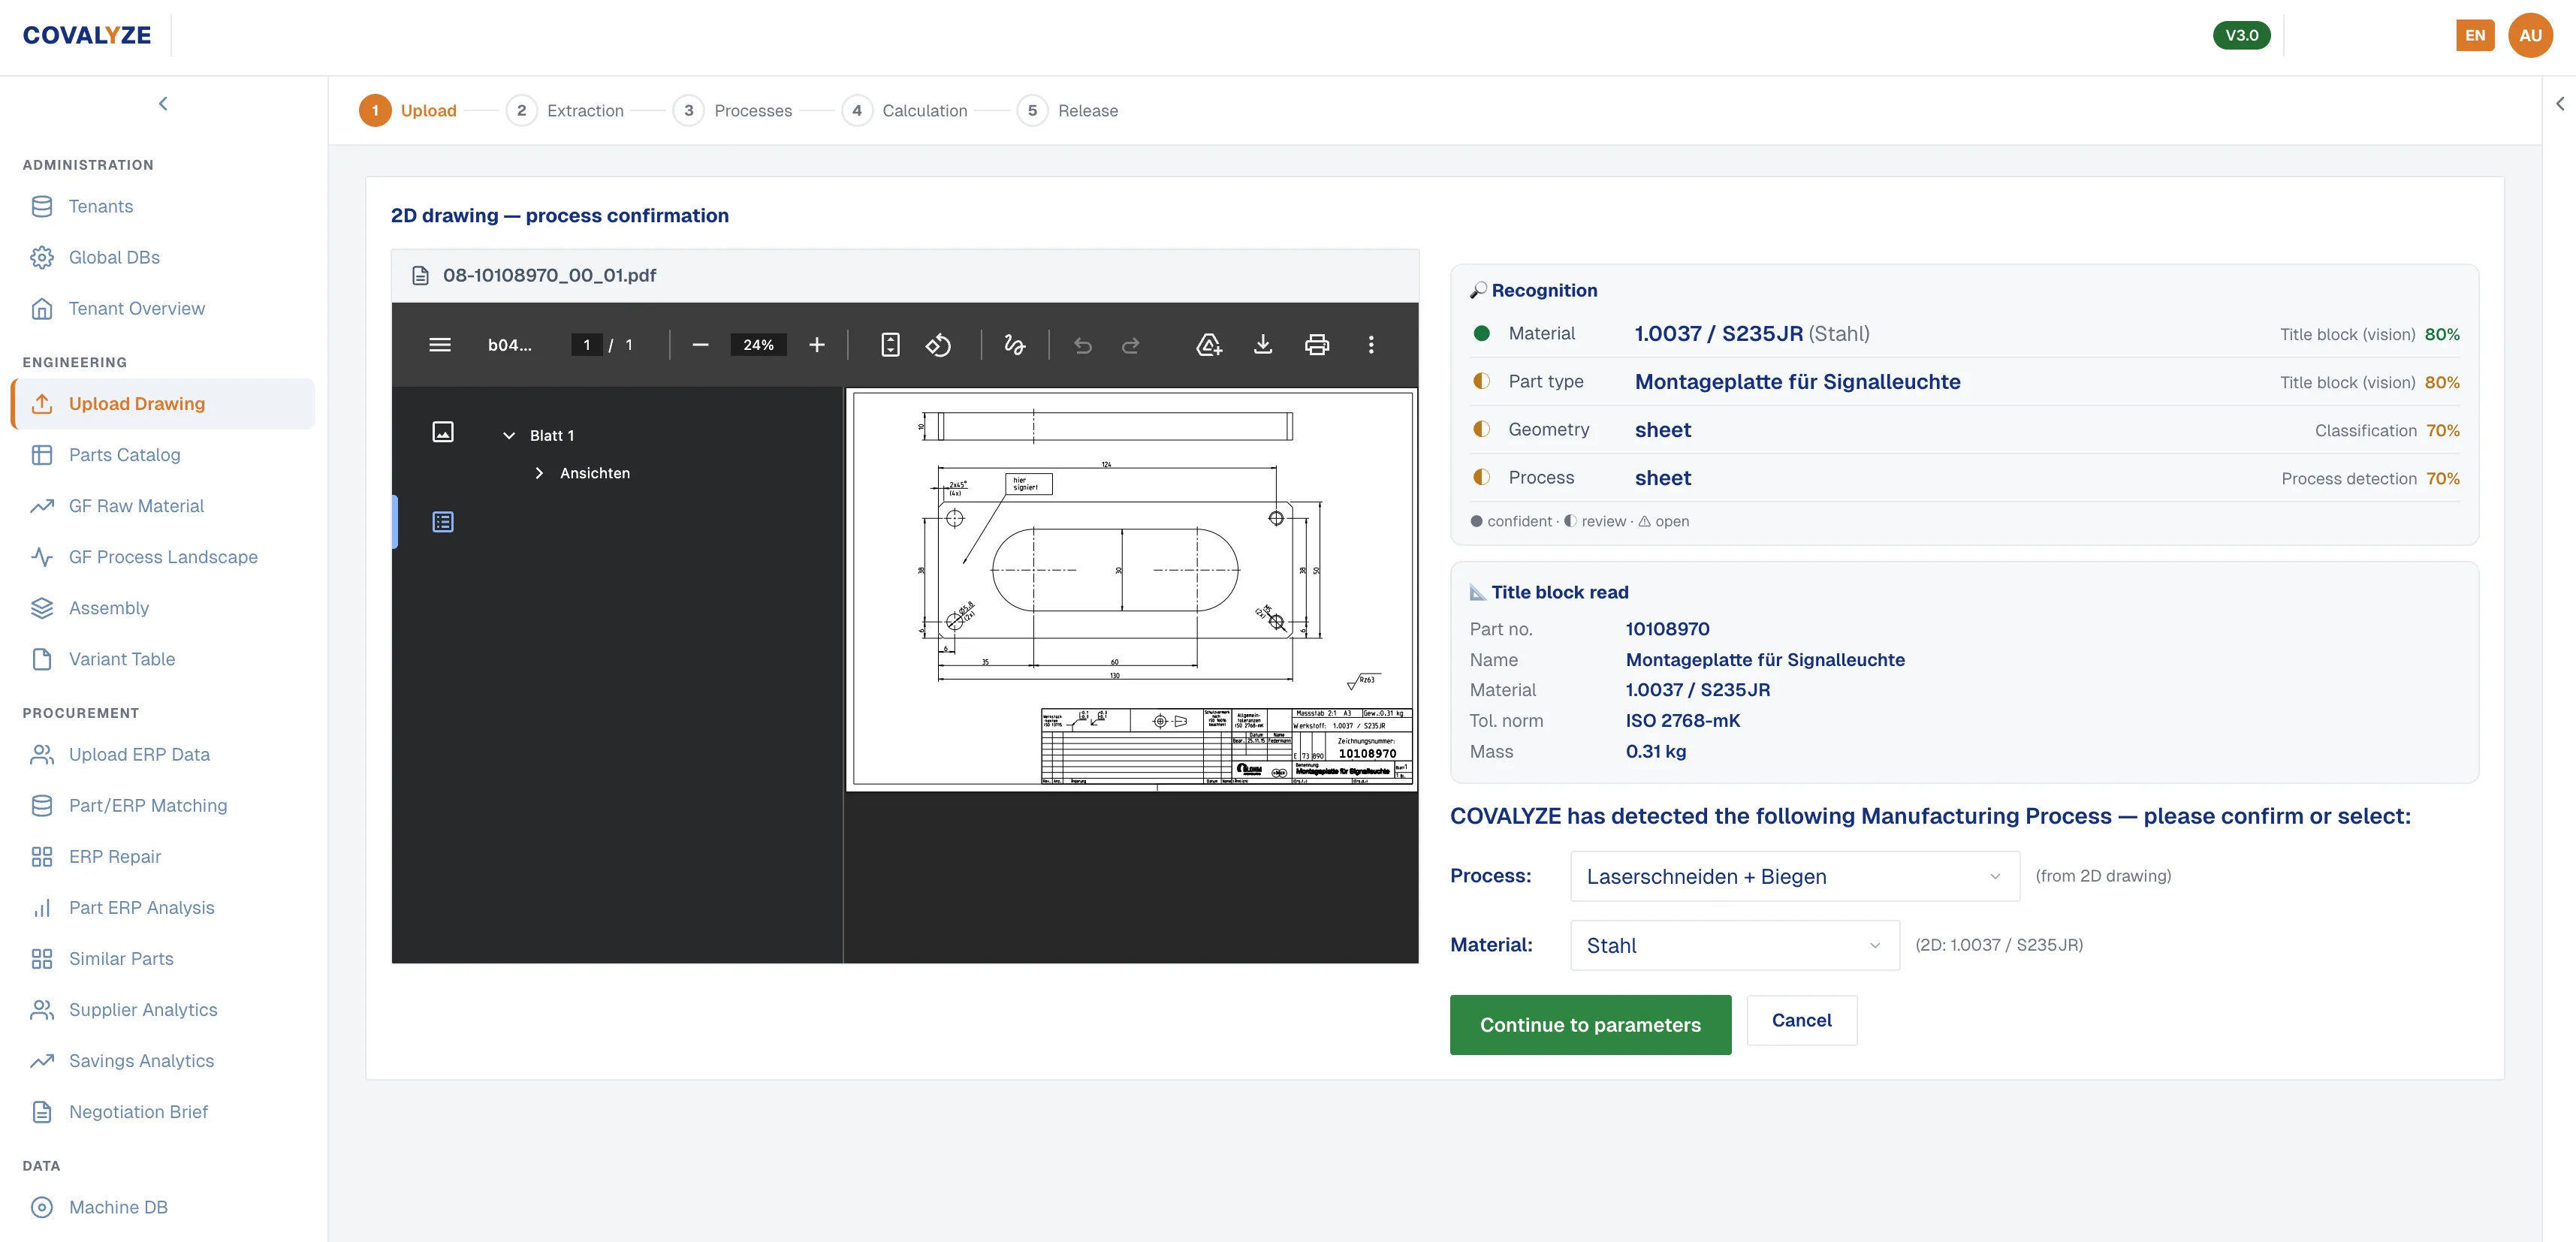The image size is (2576, 1242).
Task: Open Upload Drawing in sidebar
Action: click(163, 404)
